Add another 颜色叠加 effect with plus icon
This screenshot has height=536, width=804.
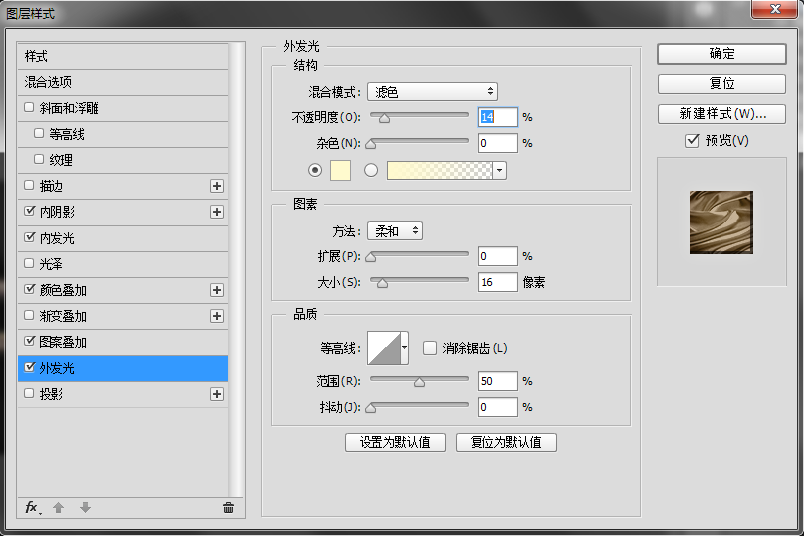coord(217,290)
